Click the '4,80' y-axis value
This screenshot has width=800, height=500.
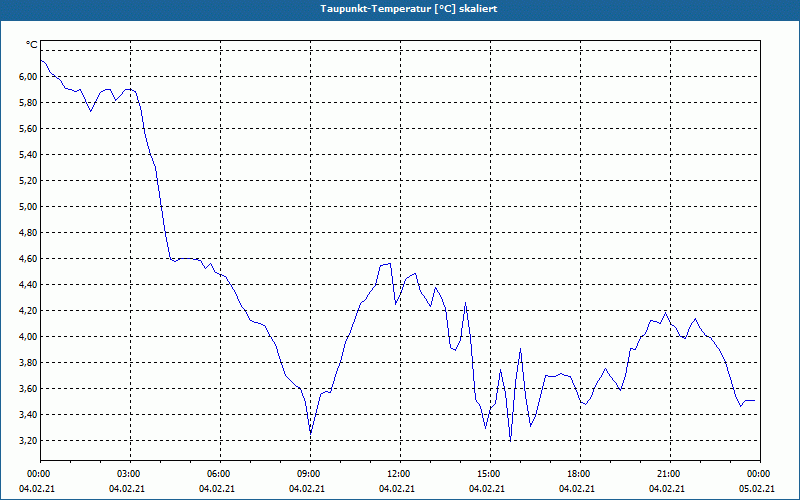(x=29, y=233)
